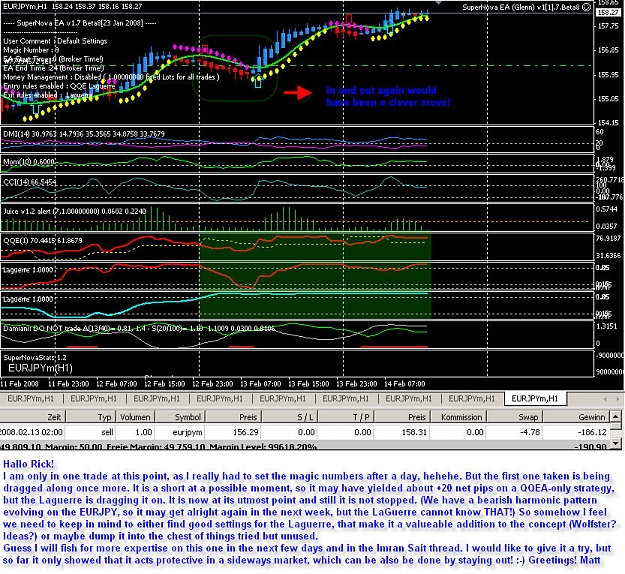Click the chart shift triangle marker at chart top

(438, 2)
